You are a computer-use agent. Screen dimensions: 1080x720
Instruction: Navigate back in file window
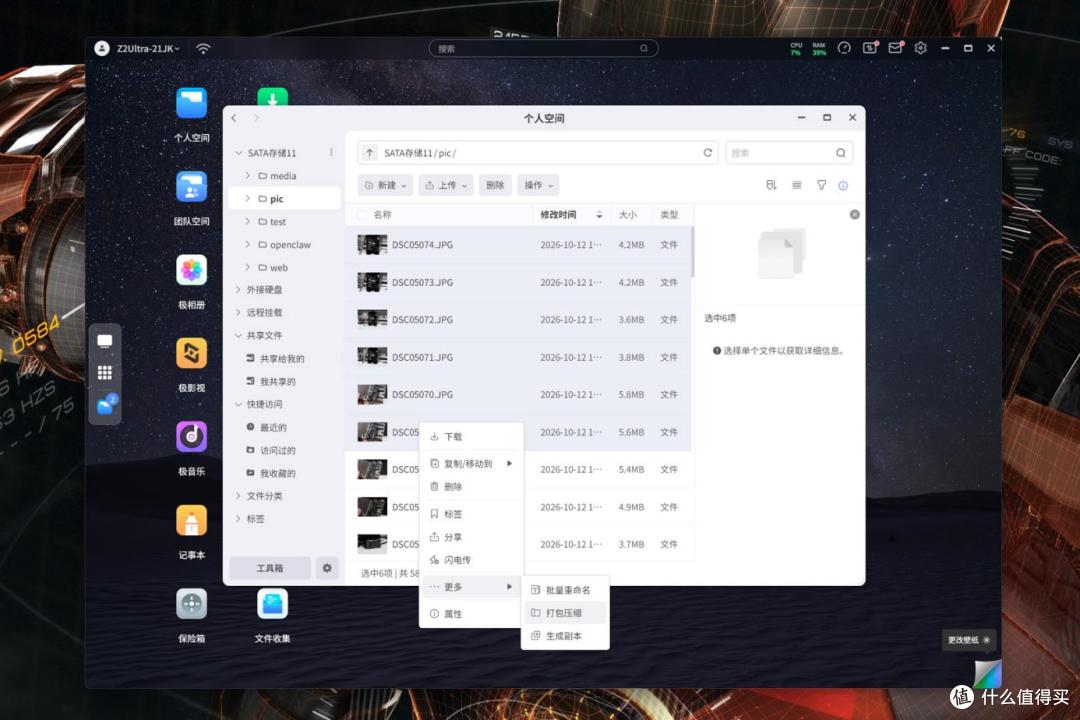click(x=234, y=119)
